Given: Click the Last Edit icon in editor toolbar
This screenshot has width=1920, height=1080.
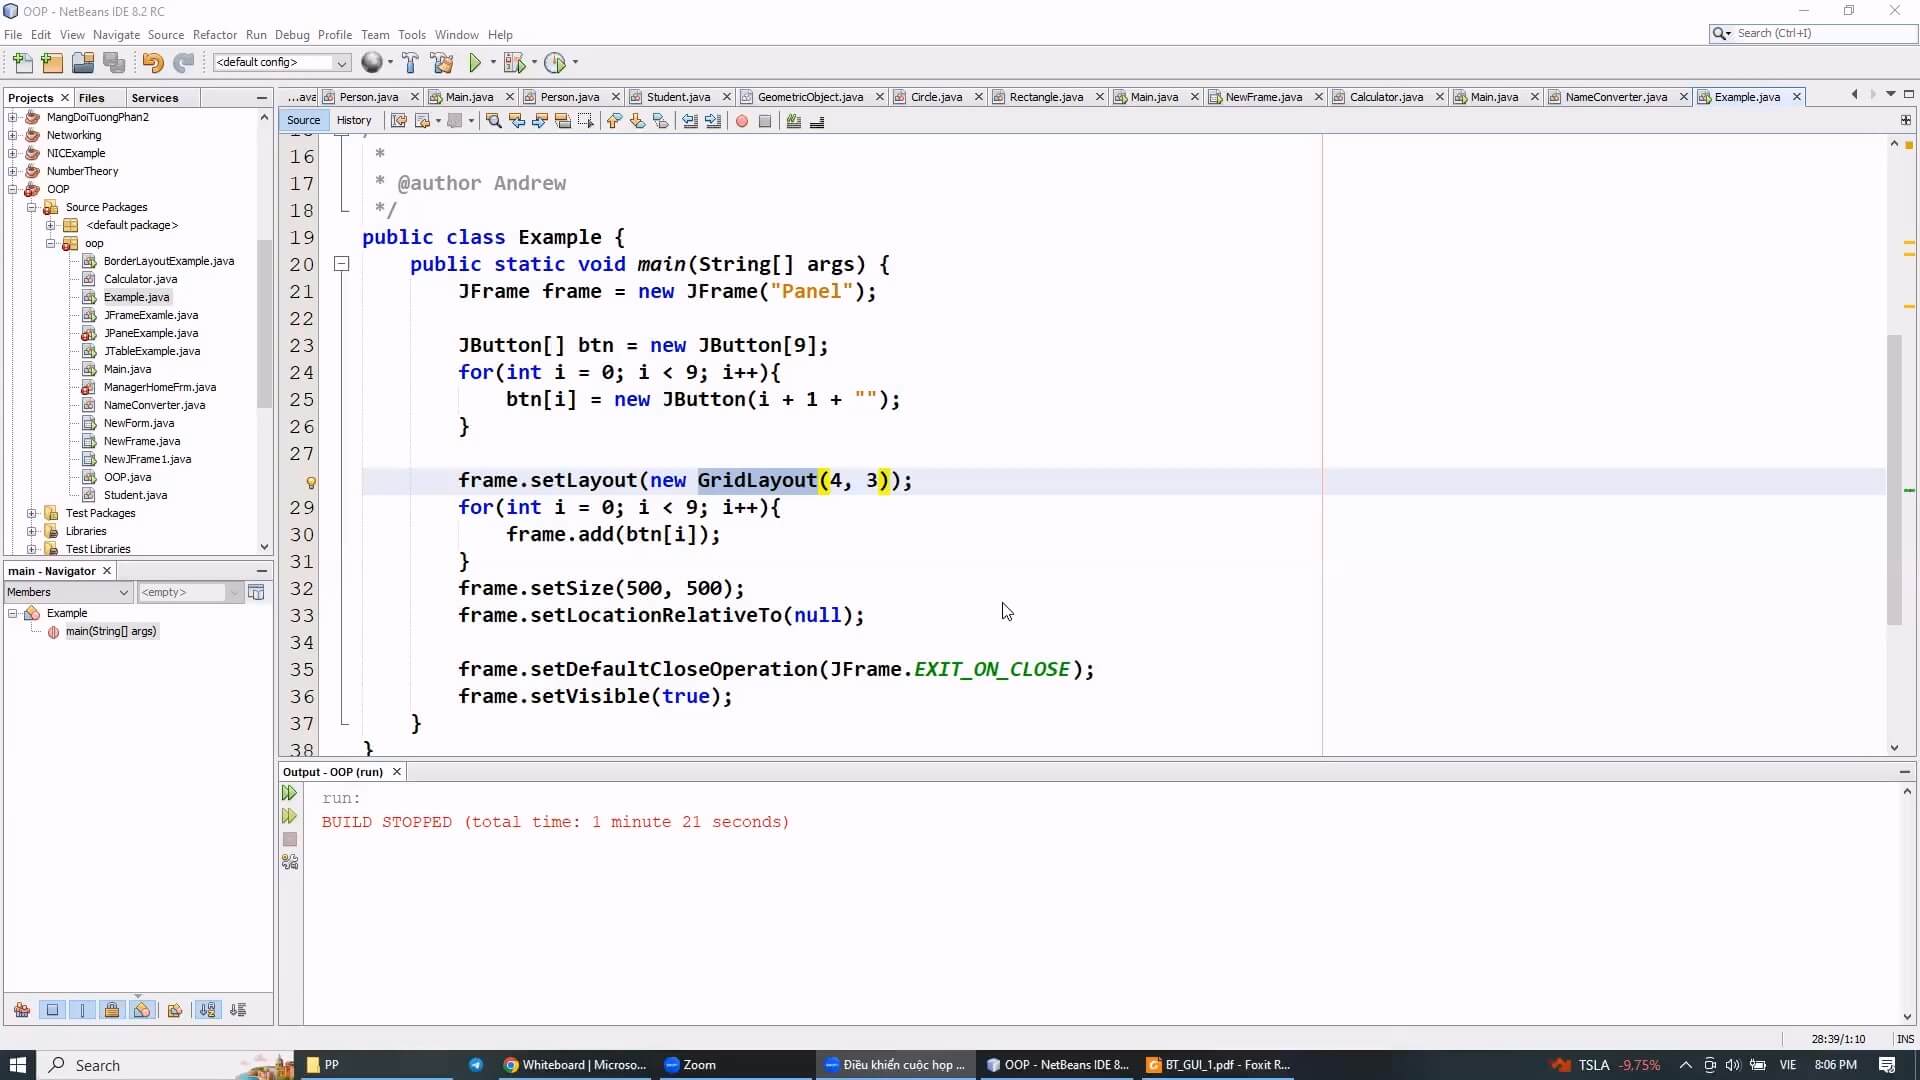Looking at the screenshot, I should (x=399, y=121).
